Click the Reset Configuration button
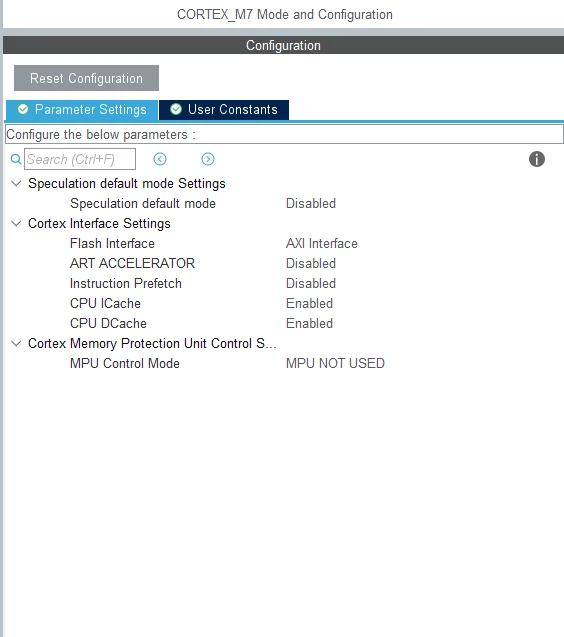Image resolution: width=564 pixels, height=637 pixels. (86, 78)
